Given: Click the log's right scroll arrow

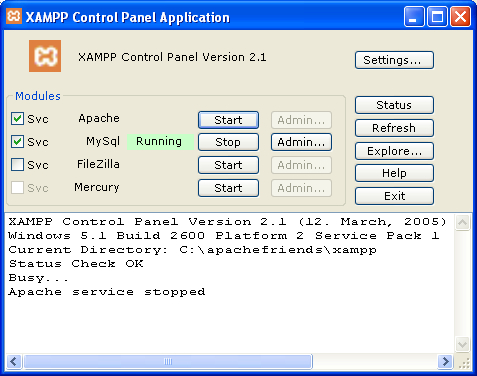Looking at the screenshot, I should coord(446,361).
